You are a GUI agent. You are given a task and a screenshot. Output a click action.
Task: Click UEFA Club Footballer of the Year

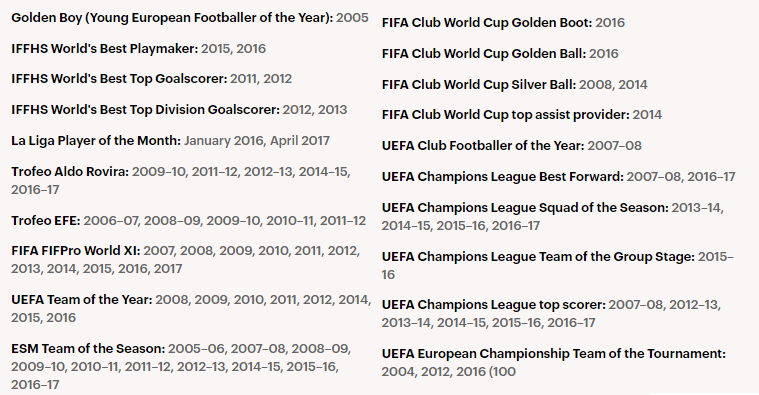coord(483,146)
